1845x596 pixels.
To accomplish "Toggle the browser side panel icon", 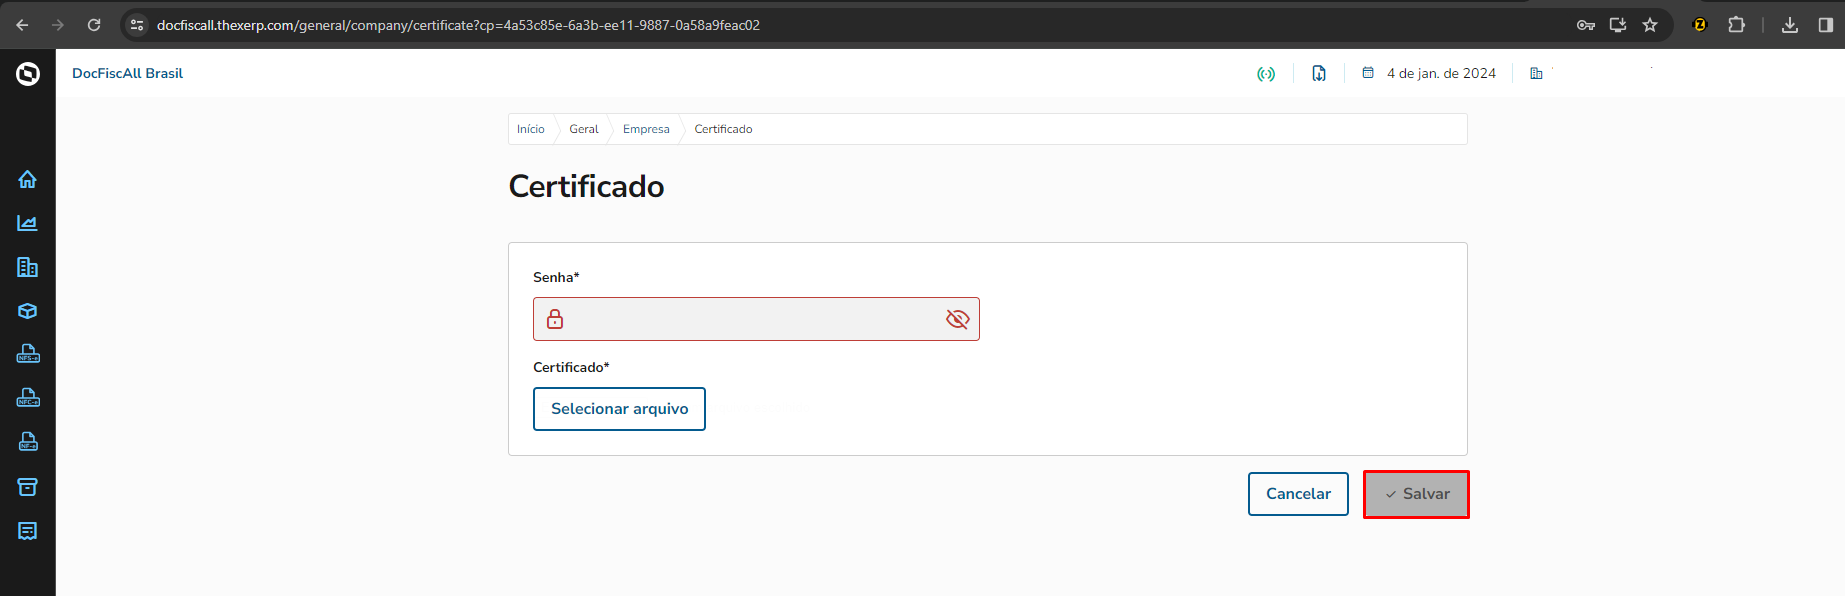I will tap(1825, 25).
